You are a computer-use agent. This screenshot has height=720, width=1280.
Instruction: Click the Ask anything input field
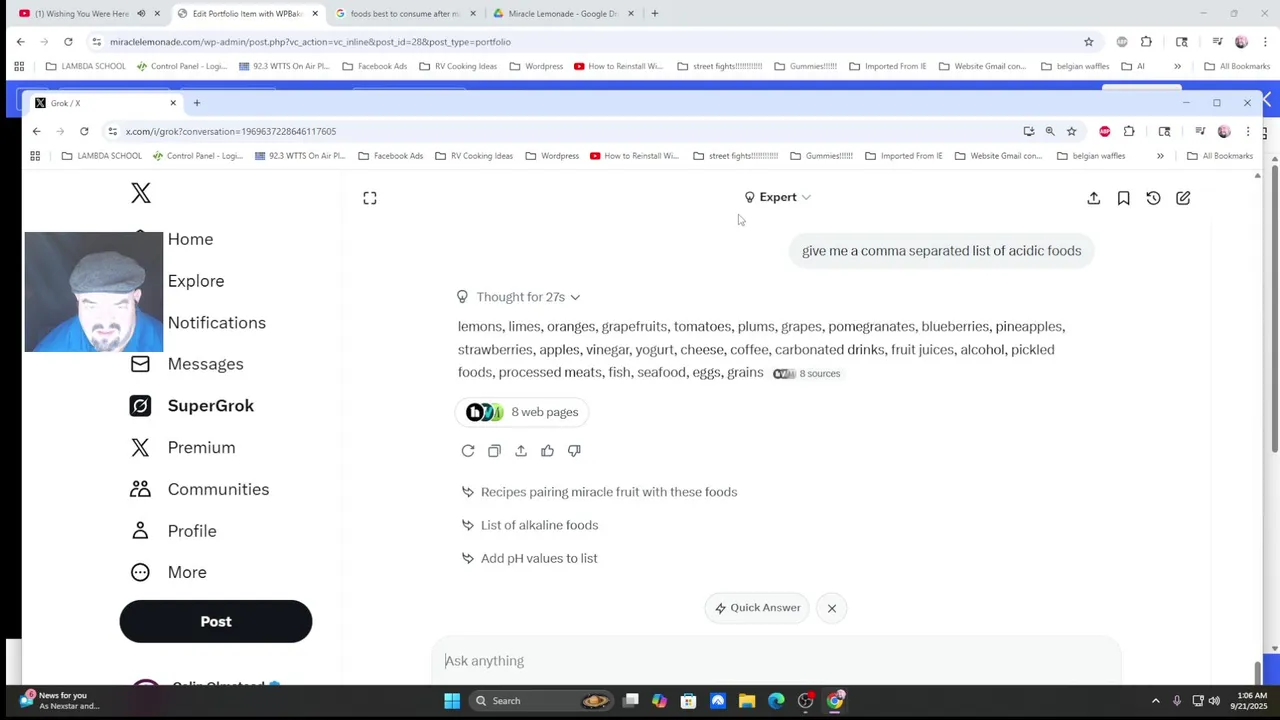click(x=776, y=661)
